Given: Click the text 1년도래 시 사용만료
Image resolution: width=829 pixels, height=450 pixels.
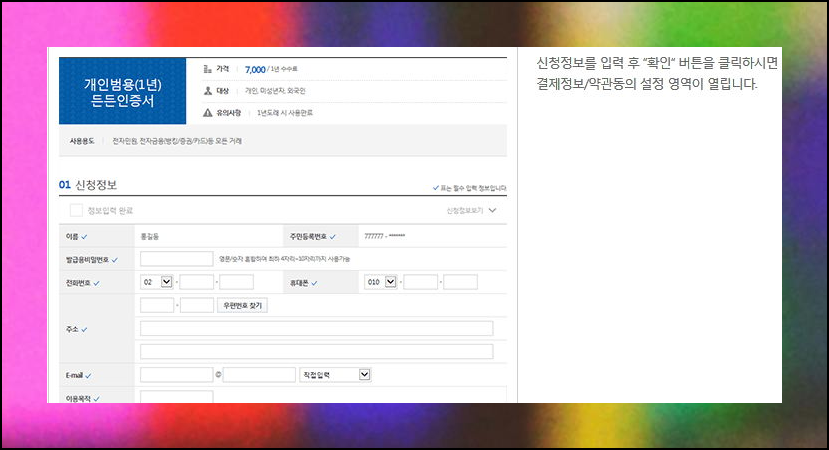Looking at the screenshot, I should pyautogui.click(x=285, y=113).
